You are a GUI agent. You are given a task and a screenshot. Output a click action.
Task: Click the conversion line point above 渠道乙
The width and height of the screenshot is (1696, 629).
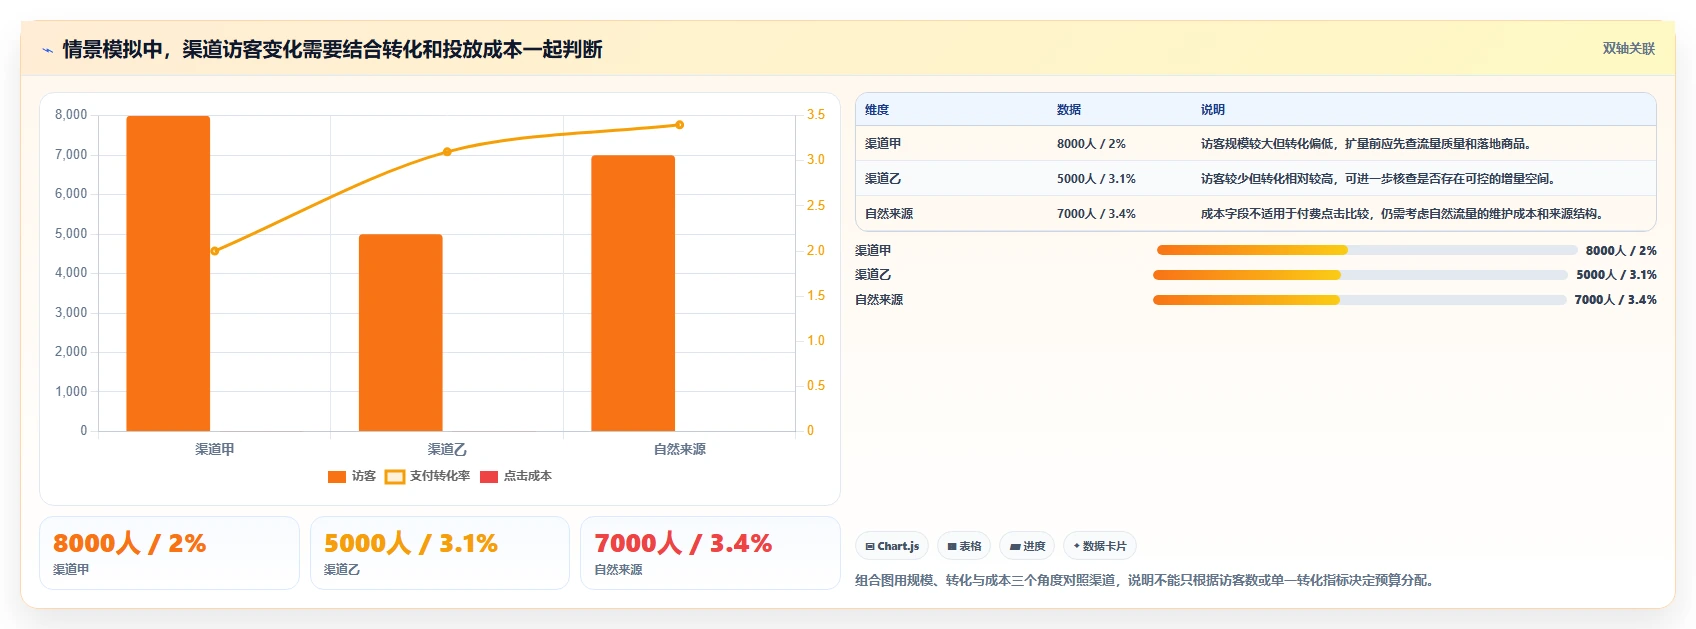(x=447, y=152)
